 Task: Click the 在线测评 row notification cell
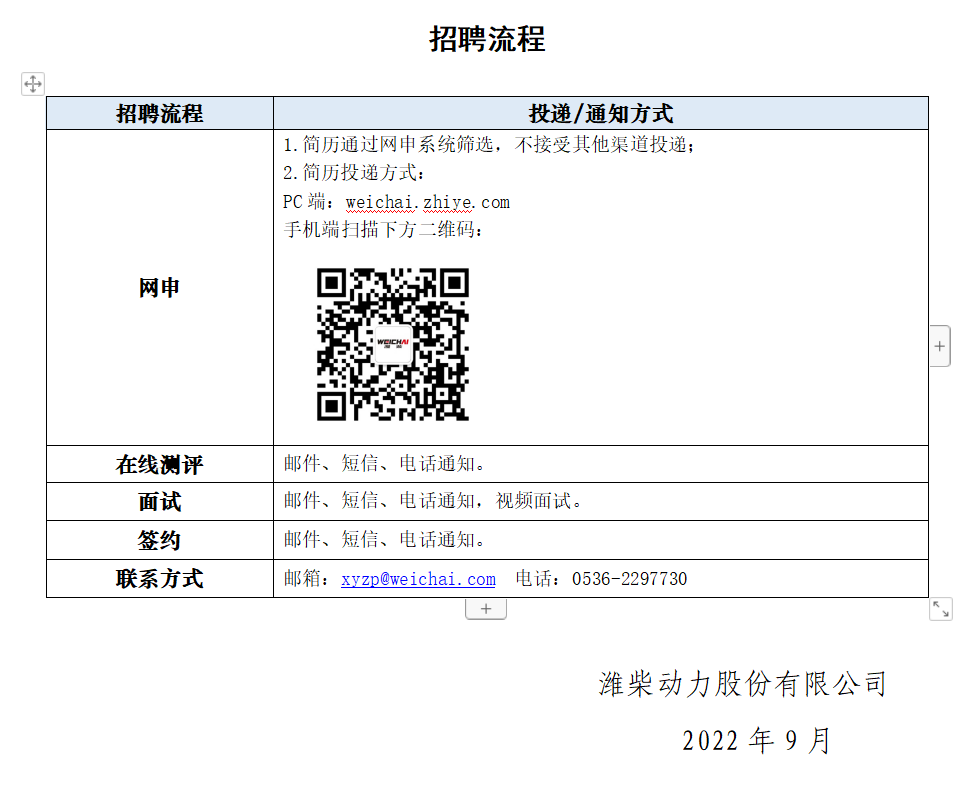601,464
